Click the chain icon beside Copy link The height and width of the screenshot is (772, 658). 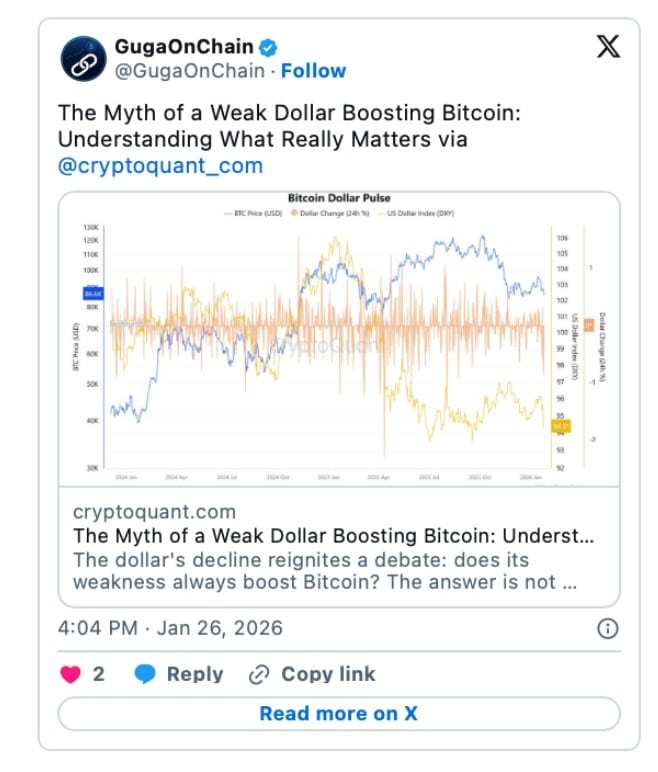coord(259,674)
